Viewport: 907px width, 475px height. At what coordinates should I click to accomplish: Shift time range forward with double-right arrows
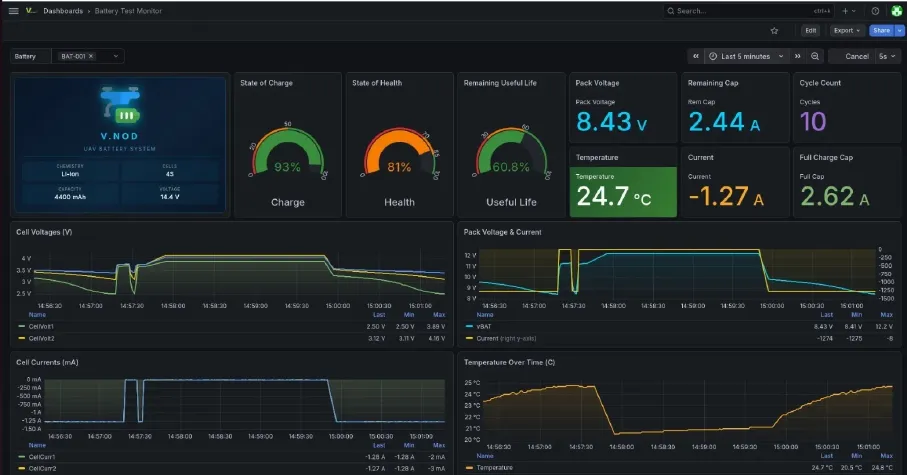[798, 56]
